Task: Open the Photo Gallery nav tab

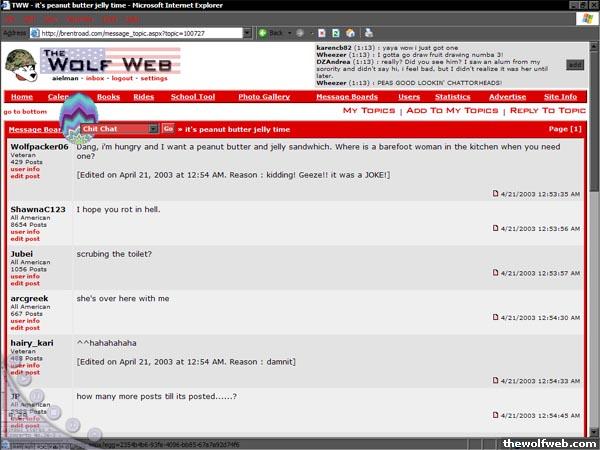Action: tap(265, 97)
